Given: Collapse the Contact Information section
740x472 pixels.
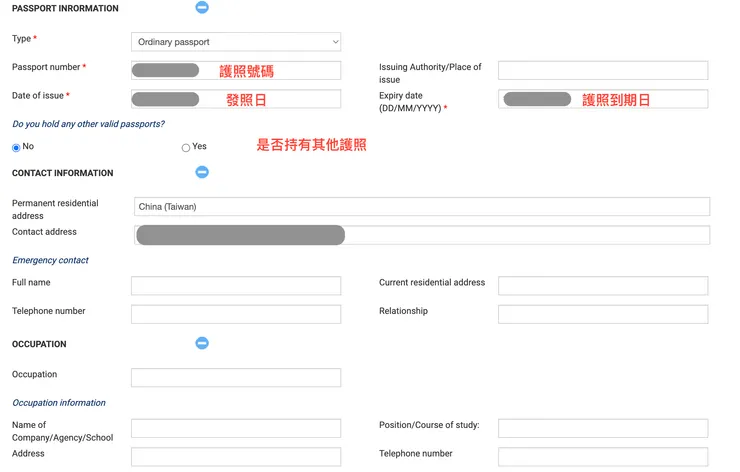Looking at the screenshot, I should [202, 172].
